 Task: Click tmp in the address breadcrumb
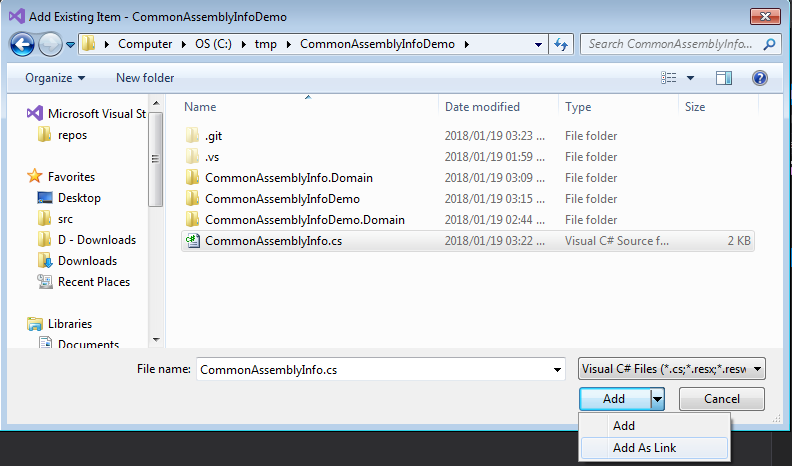(266, 44)
